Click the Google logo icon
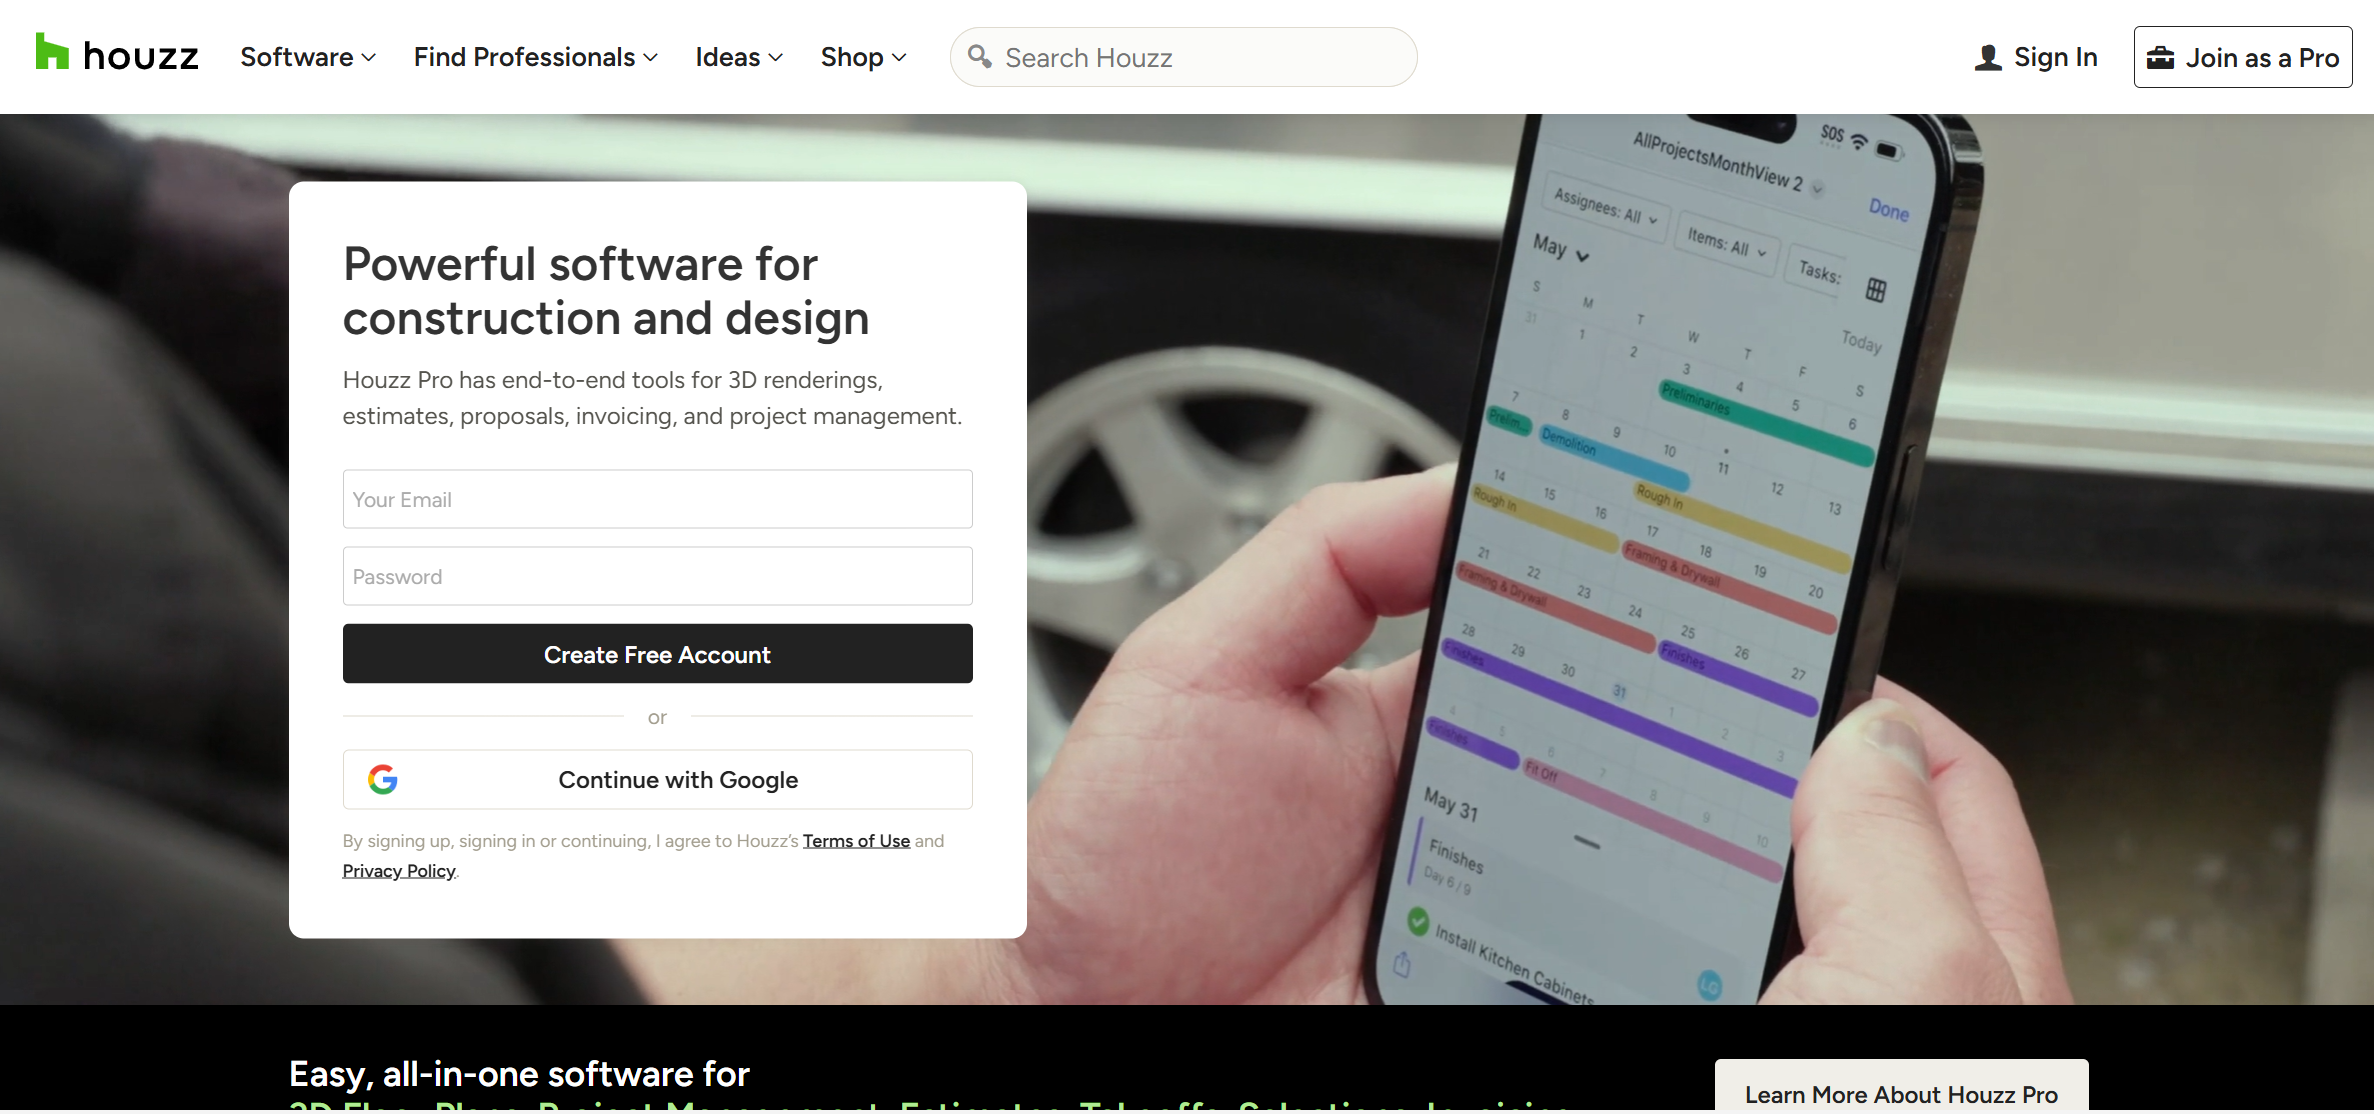This screenshot has height=1114, width=2374. point(383,779)
